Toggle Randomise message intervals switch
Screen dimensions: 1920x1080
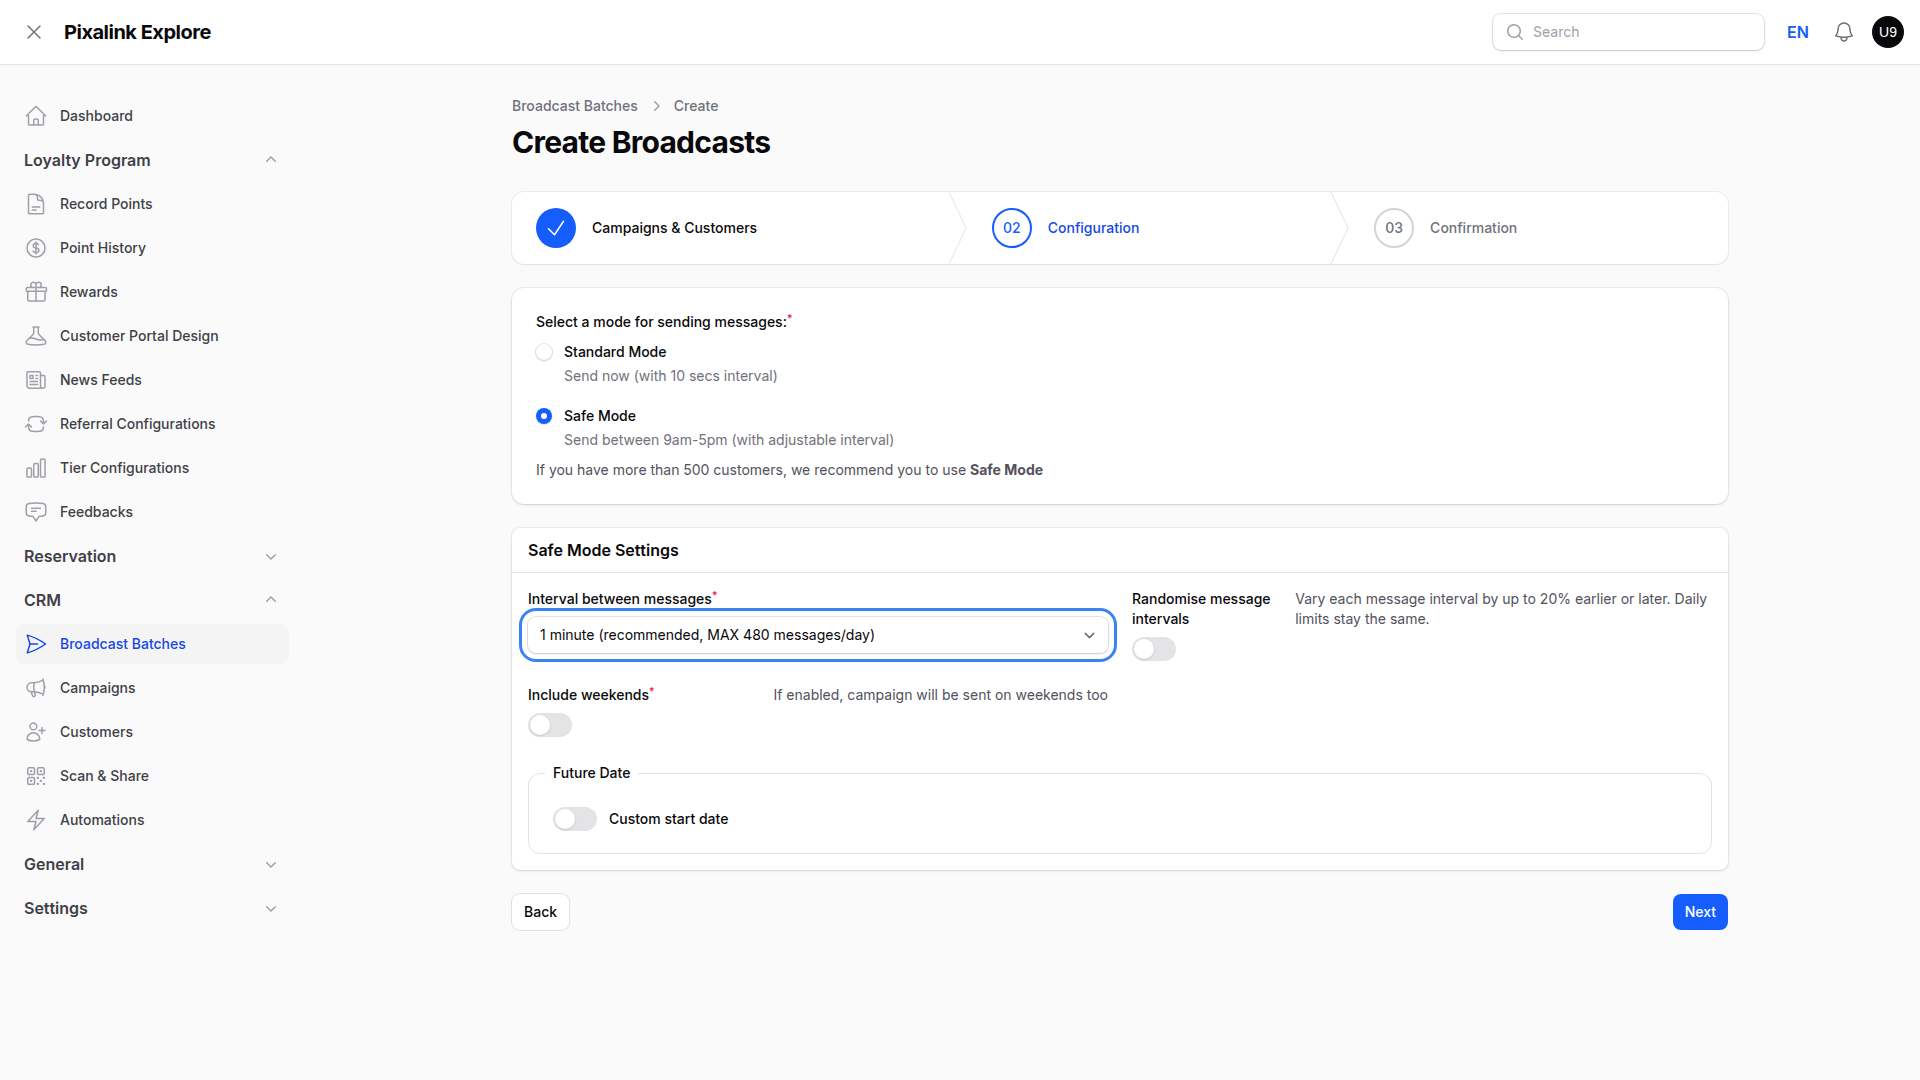coord(1154,649)
